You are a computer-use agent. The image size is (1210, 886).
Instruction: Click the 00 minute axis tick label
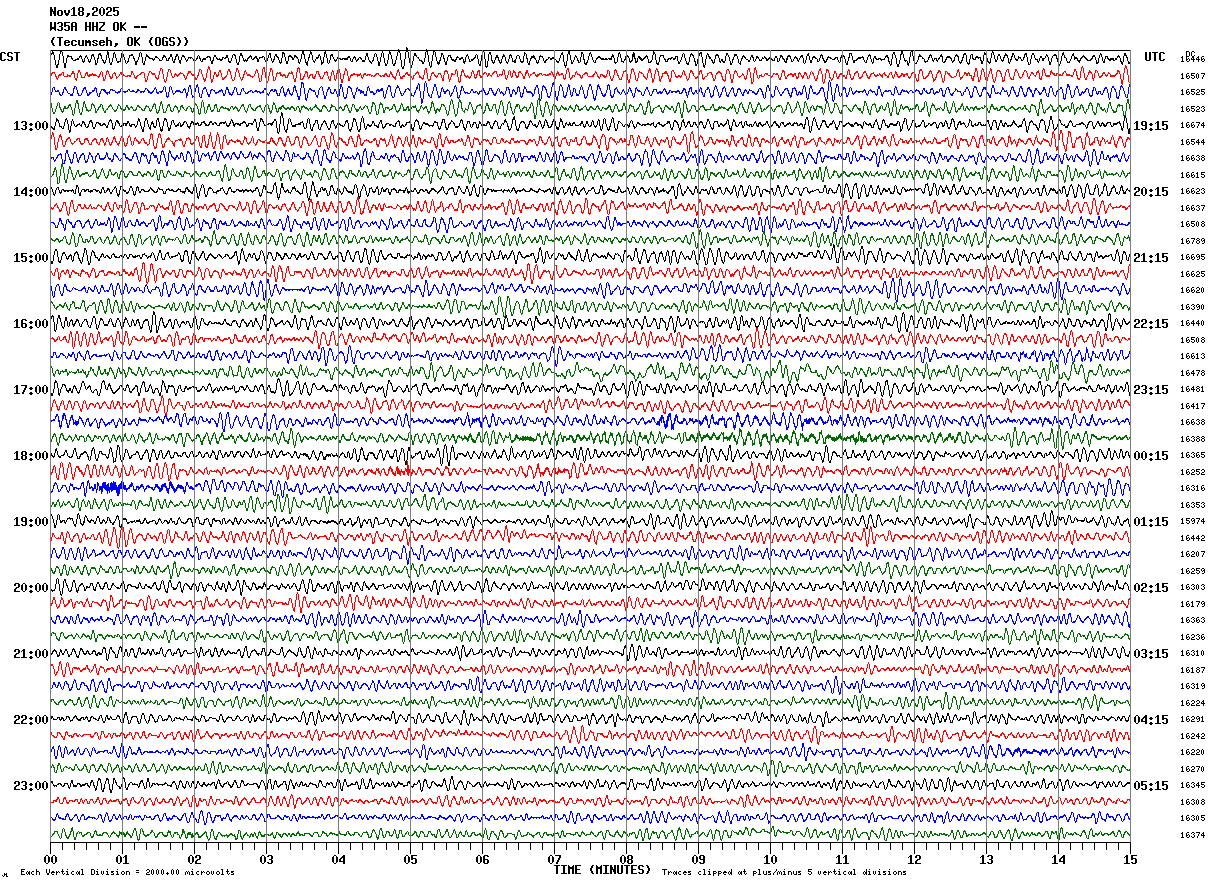[x=50, y=859]
